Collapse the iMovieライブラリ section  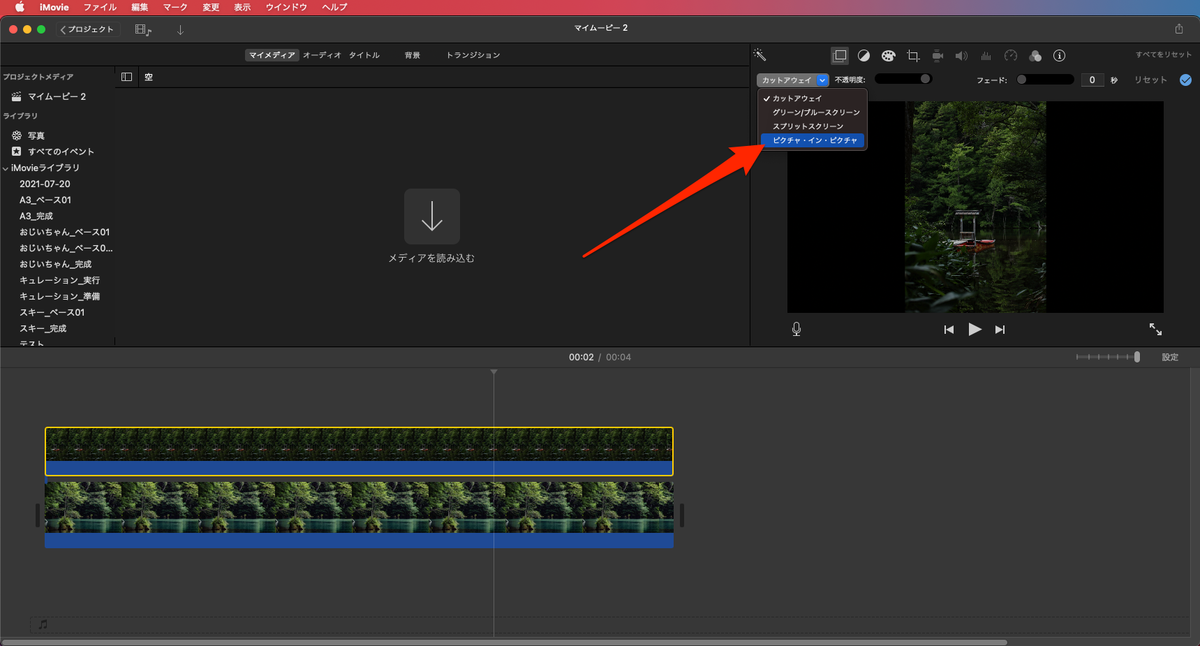point(5,168)
